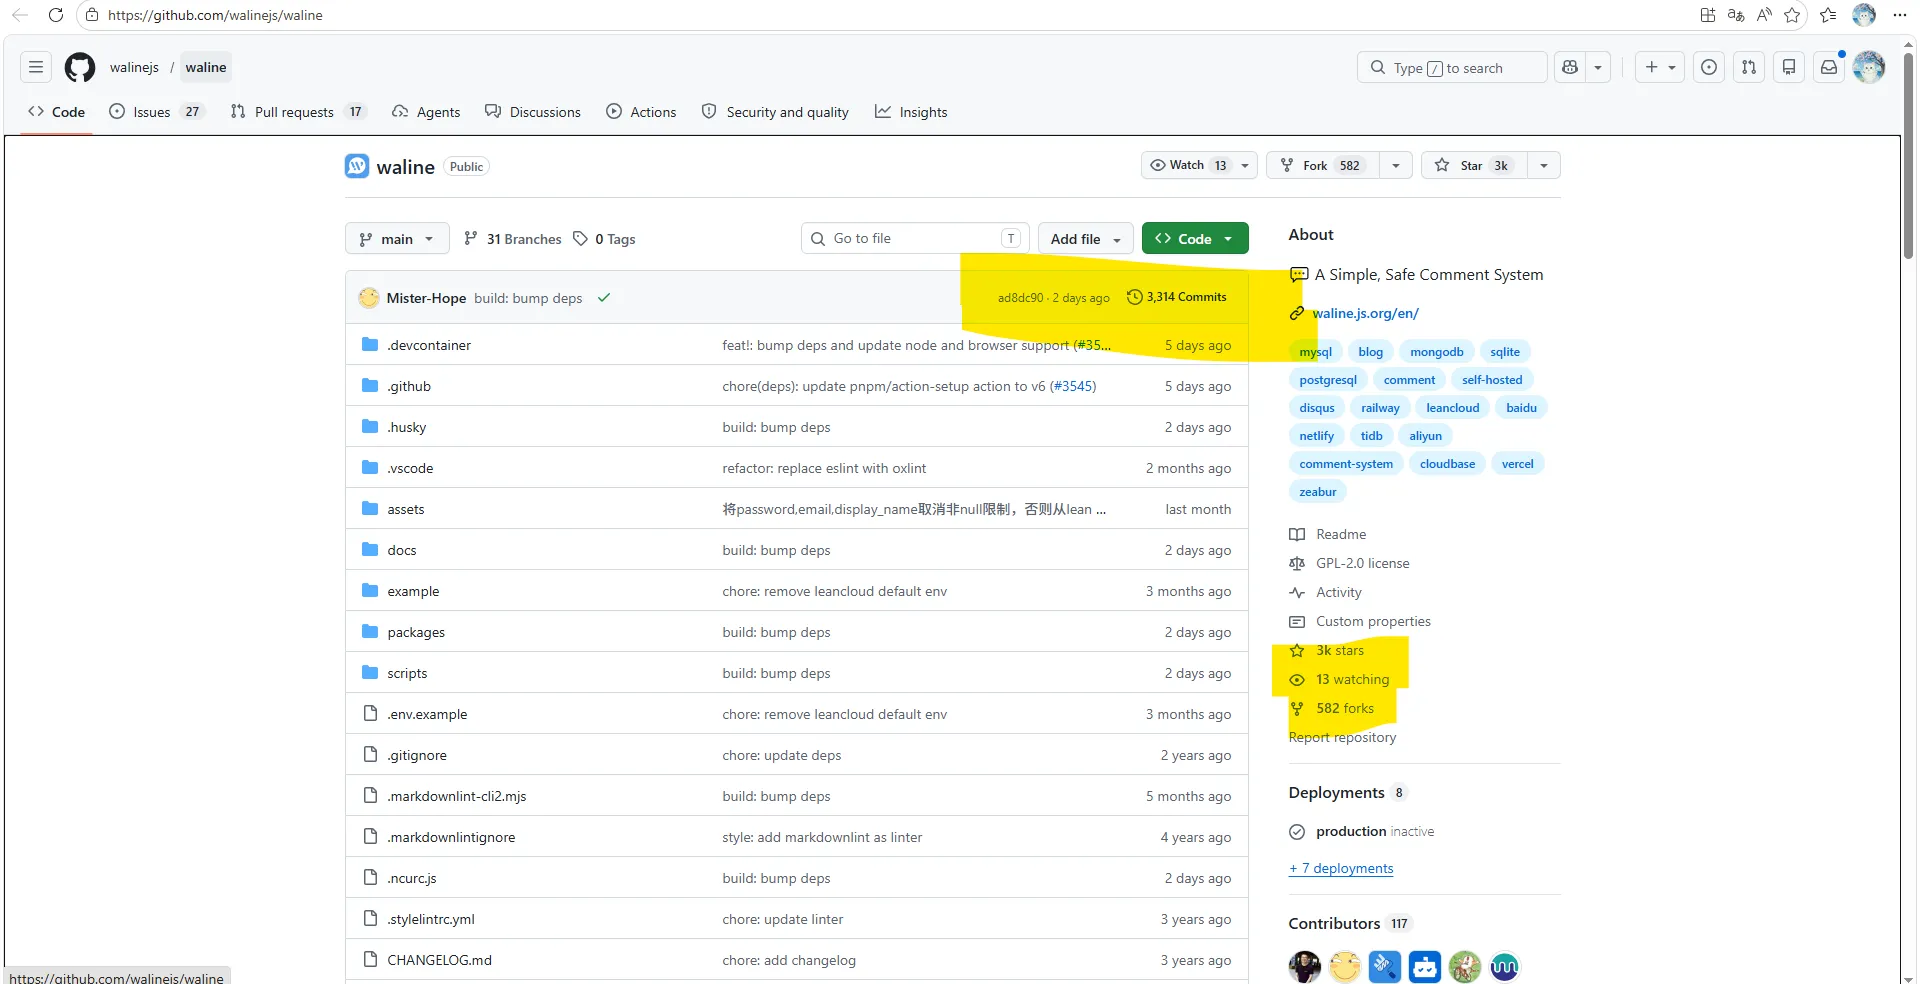Image resolution: width=1920 pixels, height=984 pixels.
Task: Open the Discussions tab
Action: (x=533, y=112)
